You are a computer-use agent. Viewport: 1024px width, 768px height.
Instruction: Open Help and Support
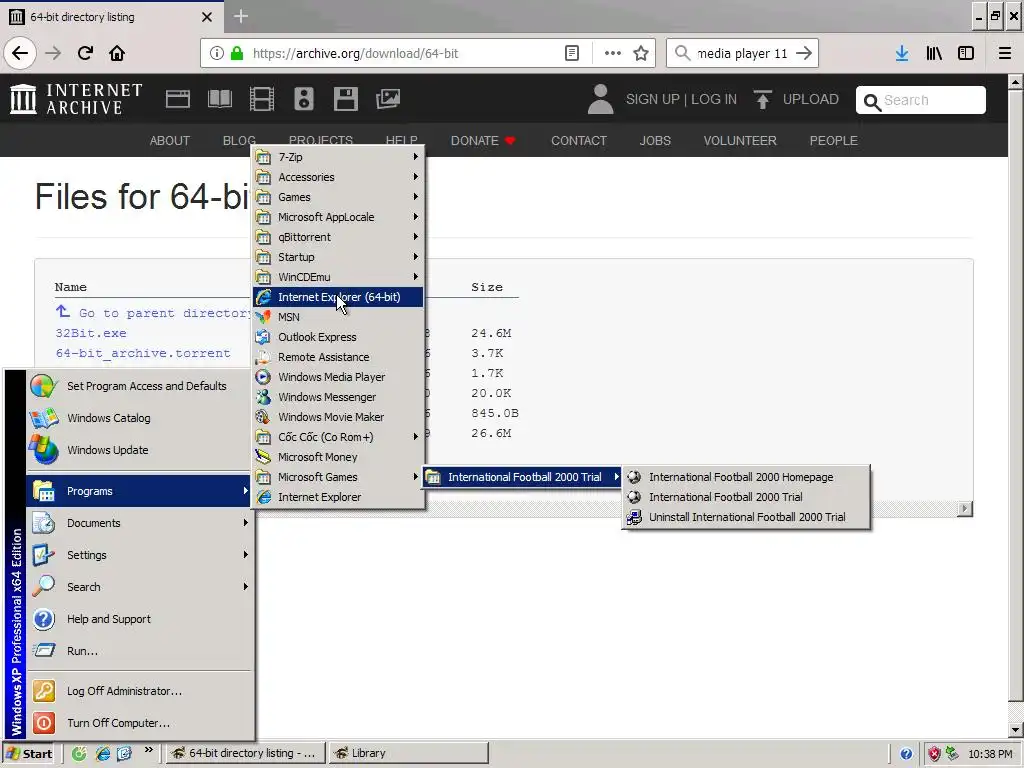point(140,619)
